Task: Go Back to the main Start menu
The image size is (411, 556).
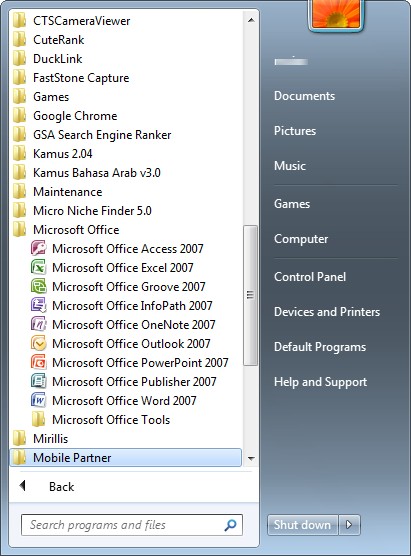Action: (x=61, y=486)
